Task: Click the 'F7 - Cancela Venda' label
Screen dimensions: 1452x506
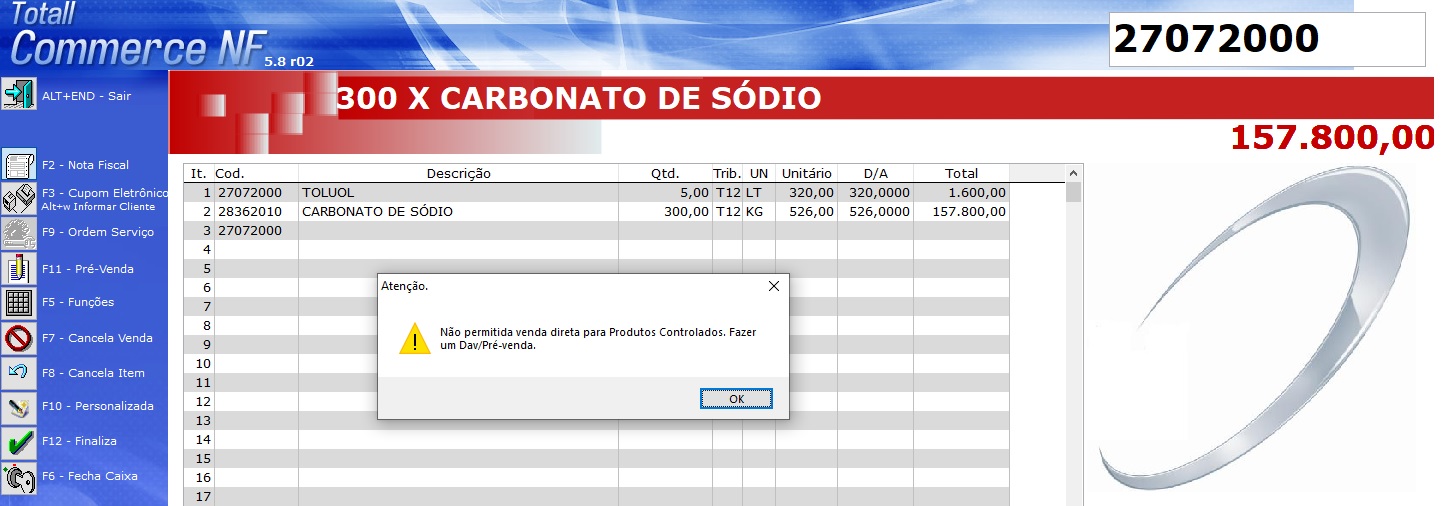Action: tap(97, 338)
